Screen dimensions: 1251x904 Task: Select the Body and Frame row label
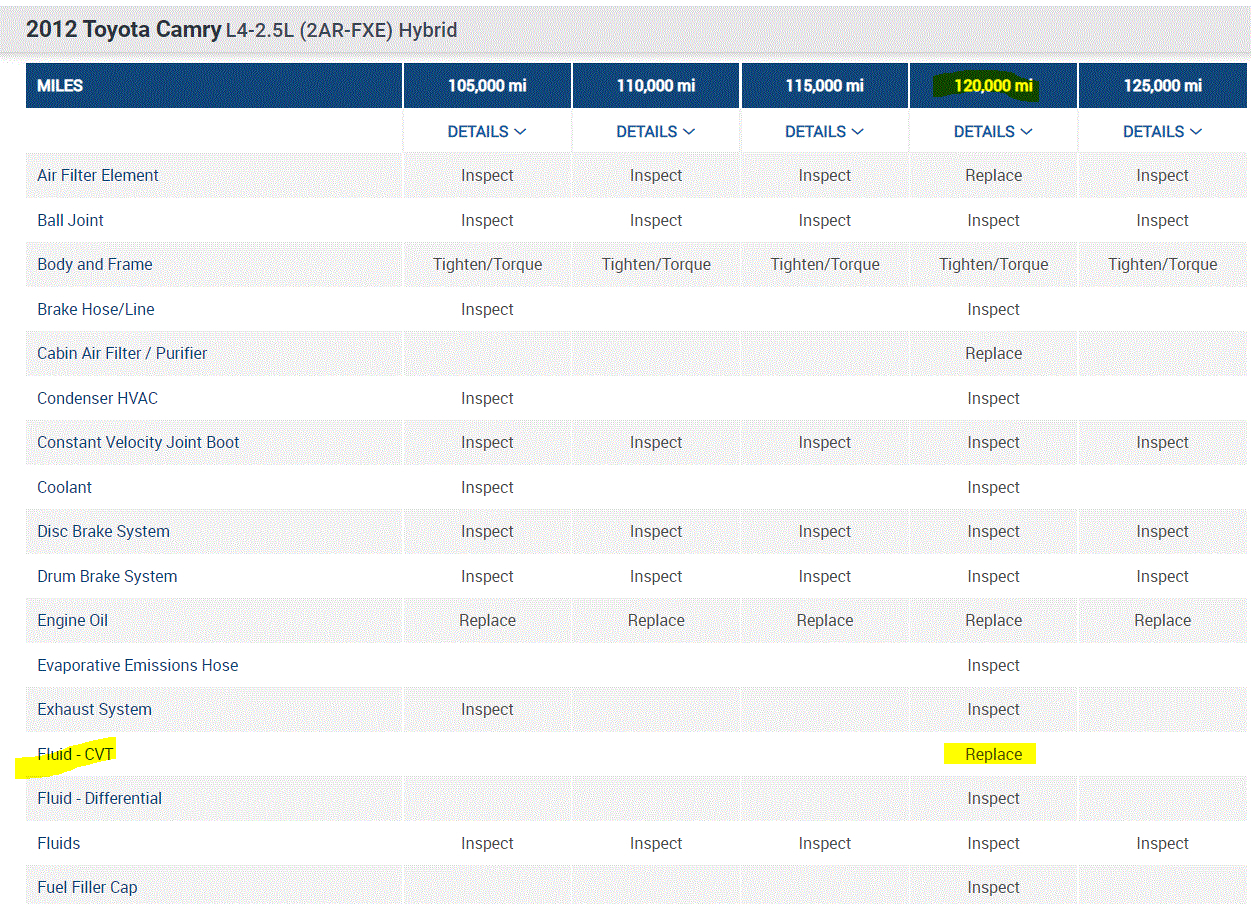pyautogui.click(x=95, y=264)
